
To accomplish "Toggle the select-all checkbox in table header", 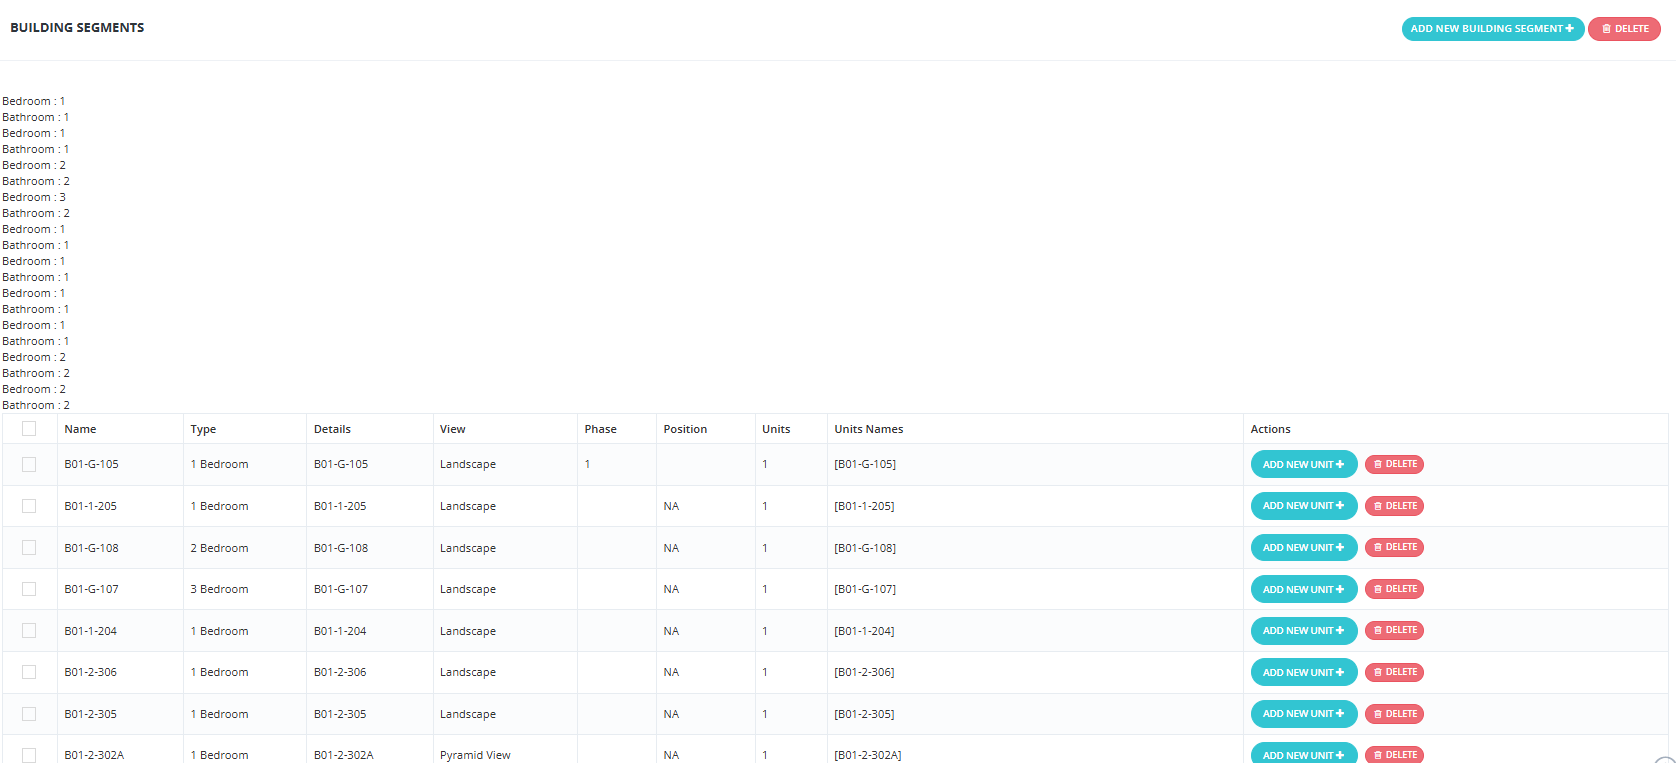I will [x=29, y=428].
